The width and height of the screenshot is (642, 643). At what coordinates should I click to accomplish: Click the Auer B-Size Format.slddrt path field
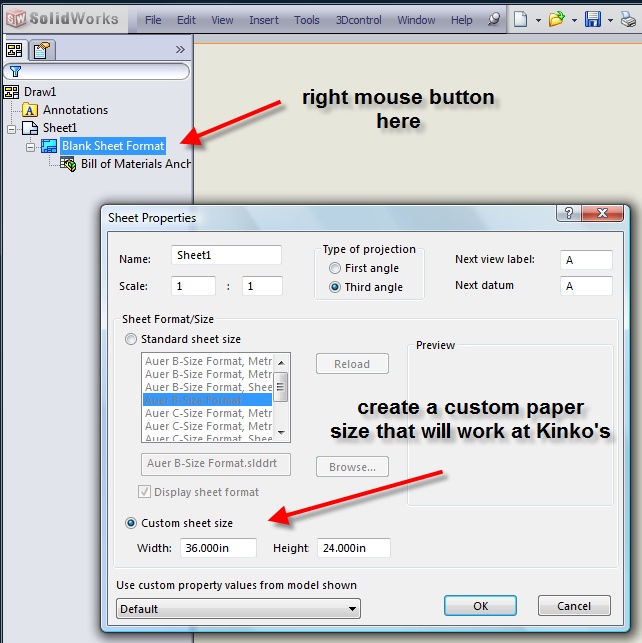coord(216,464)
